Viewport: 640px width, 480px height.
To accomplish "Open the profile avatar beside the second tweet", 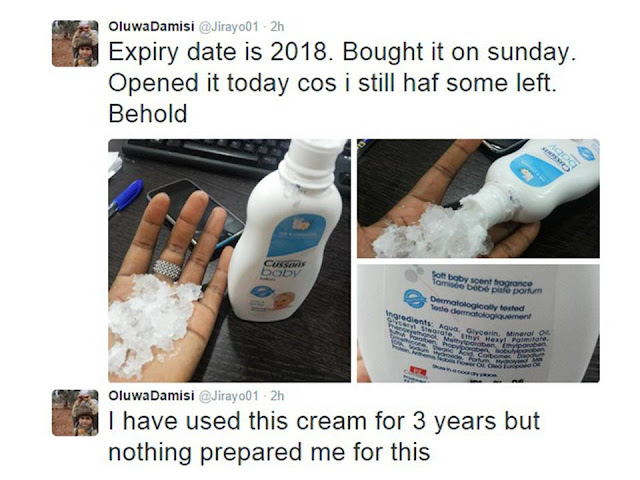I will [x=75, y=413].
